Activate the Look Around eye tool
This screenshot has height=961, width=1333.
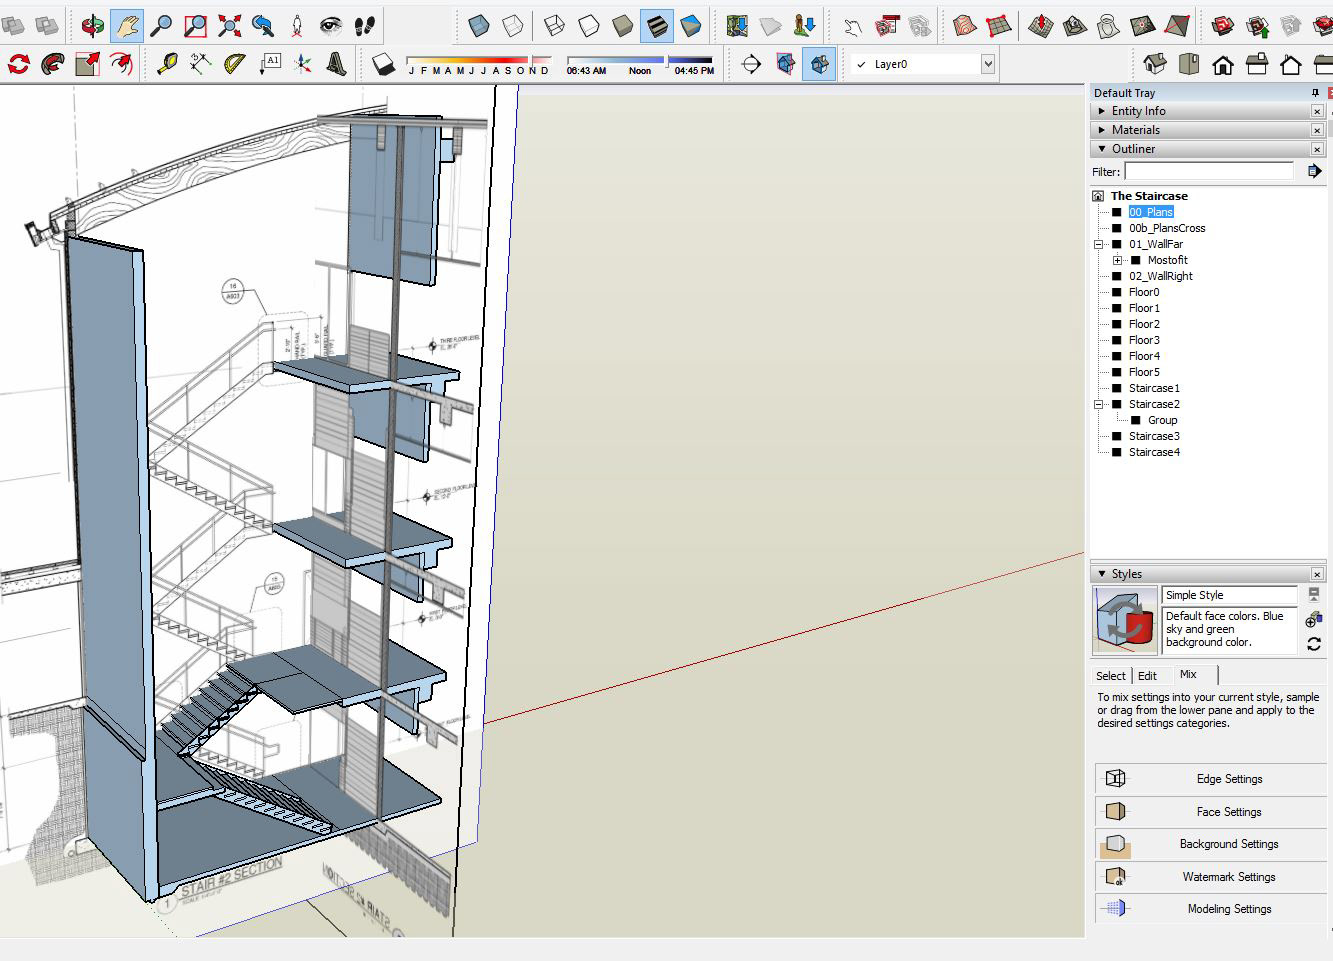click(331, 26)
